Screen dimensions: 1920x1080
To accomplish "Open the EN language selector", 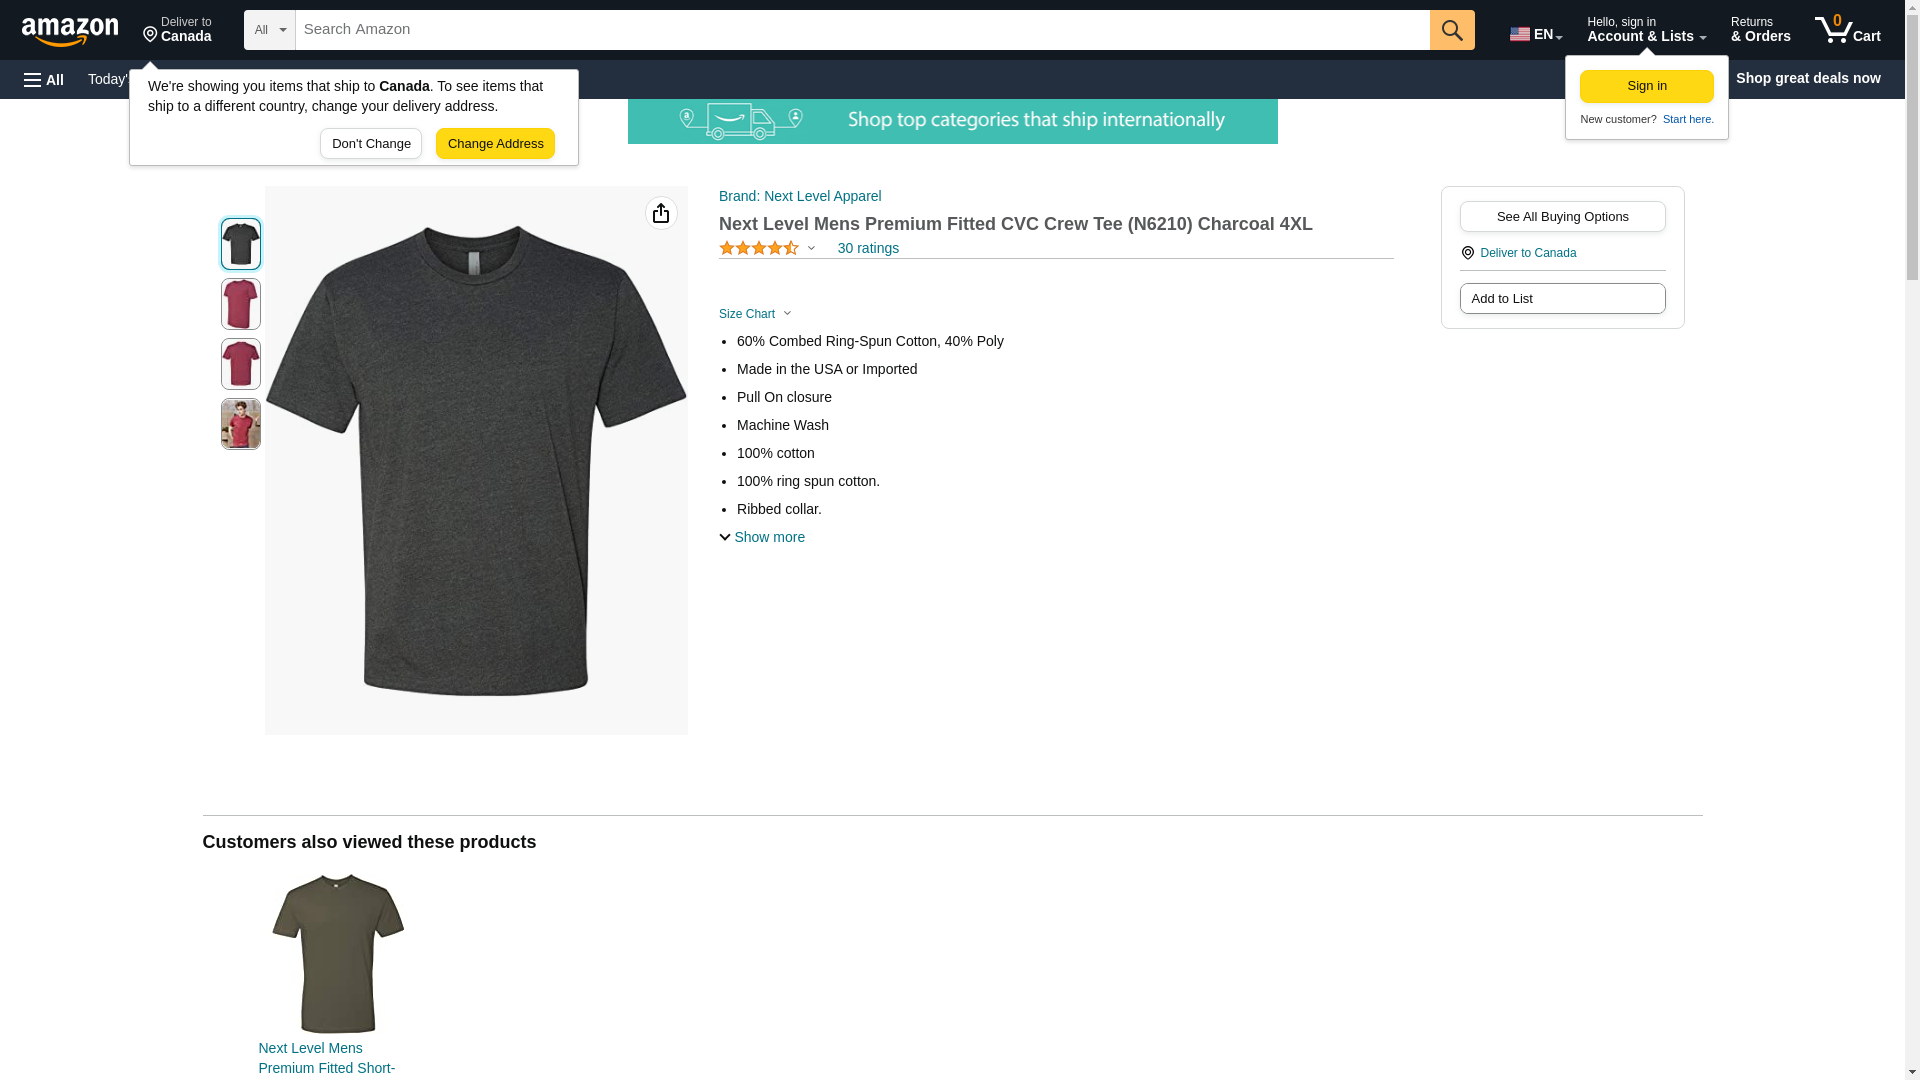I will point(1535,34).
